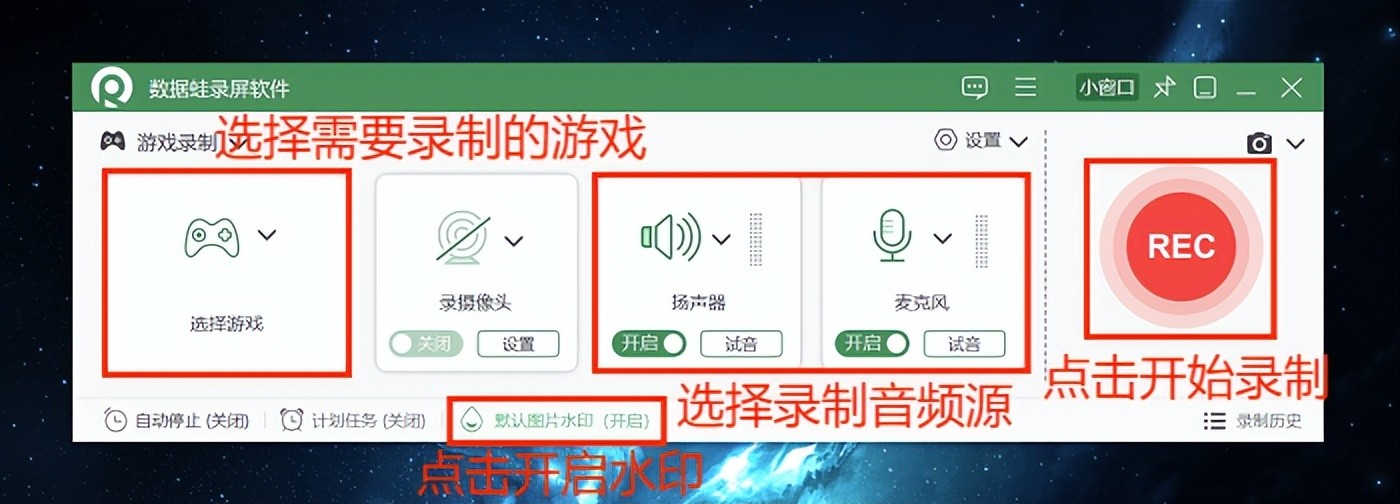Turn off the speaker 开启 switch
This screenshot has width=1400, height=504.
pyautogui.click(x=649, y=344)
